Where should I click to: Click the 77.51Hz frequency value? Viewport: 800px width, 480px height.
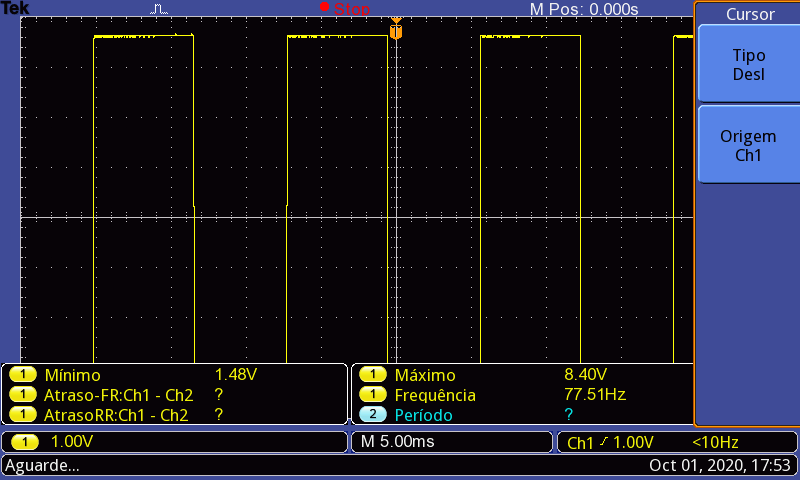595,394
